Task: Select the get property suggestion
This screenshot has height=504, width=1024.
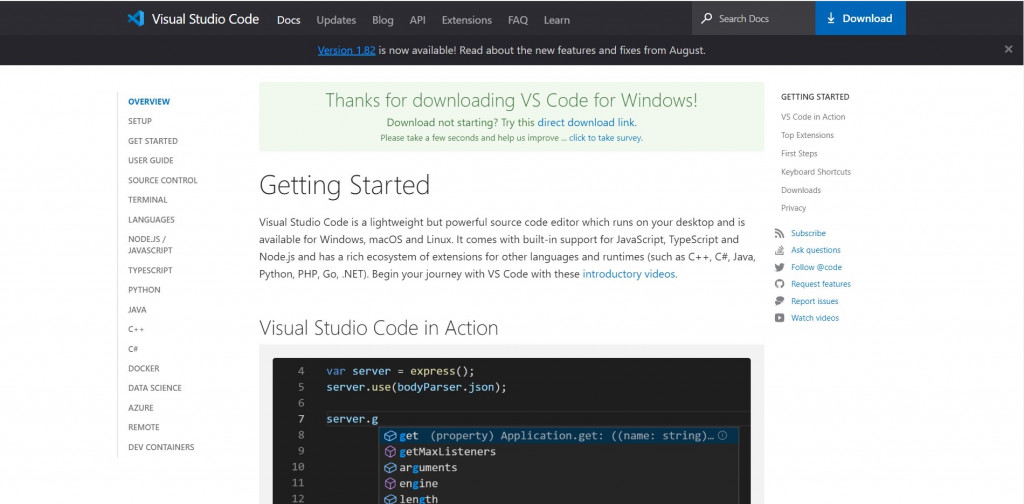Action: [559, 435]
